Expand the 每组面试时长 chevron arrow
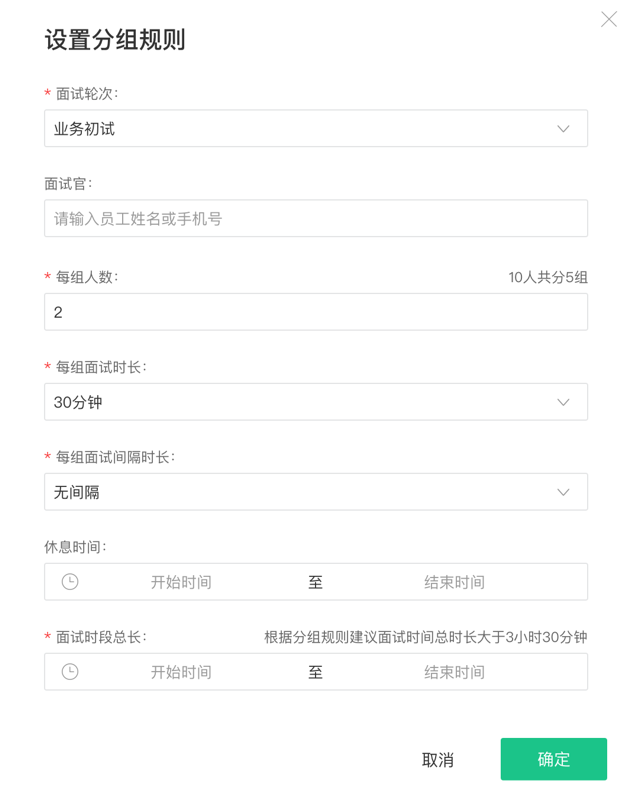The image size is (632, 795). 563,402
